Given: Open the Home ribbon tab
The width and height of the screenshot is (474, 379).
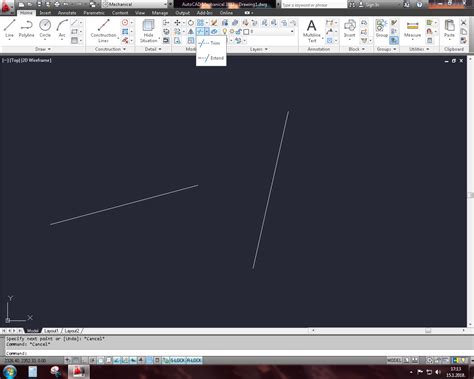Looking at the screenshot, I should 26,13.
